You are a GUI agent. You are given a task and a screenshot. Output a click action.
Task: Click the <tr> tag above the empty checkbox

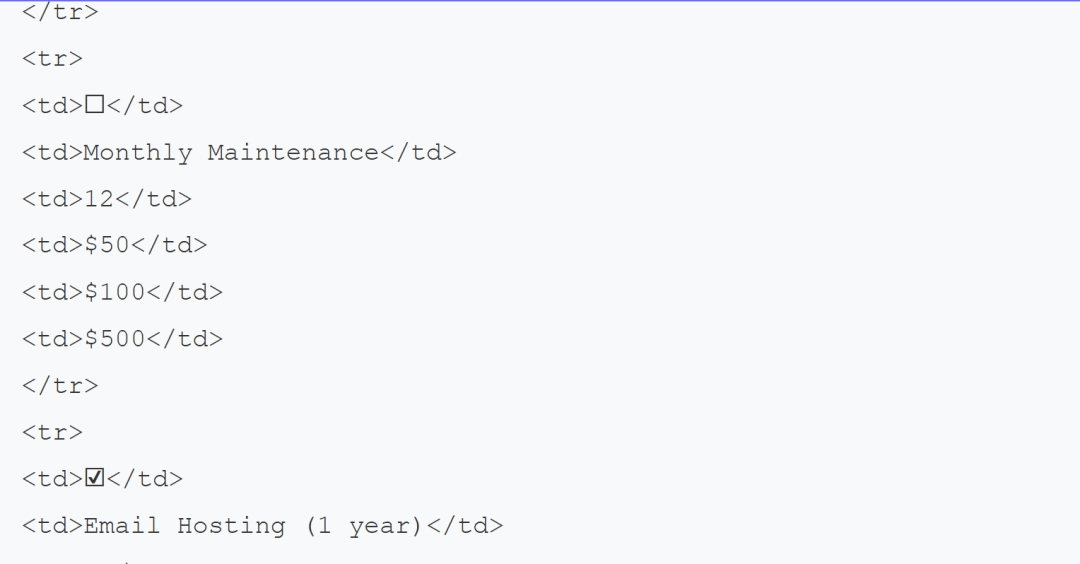[x=52, y=58]
